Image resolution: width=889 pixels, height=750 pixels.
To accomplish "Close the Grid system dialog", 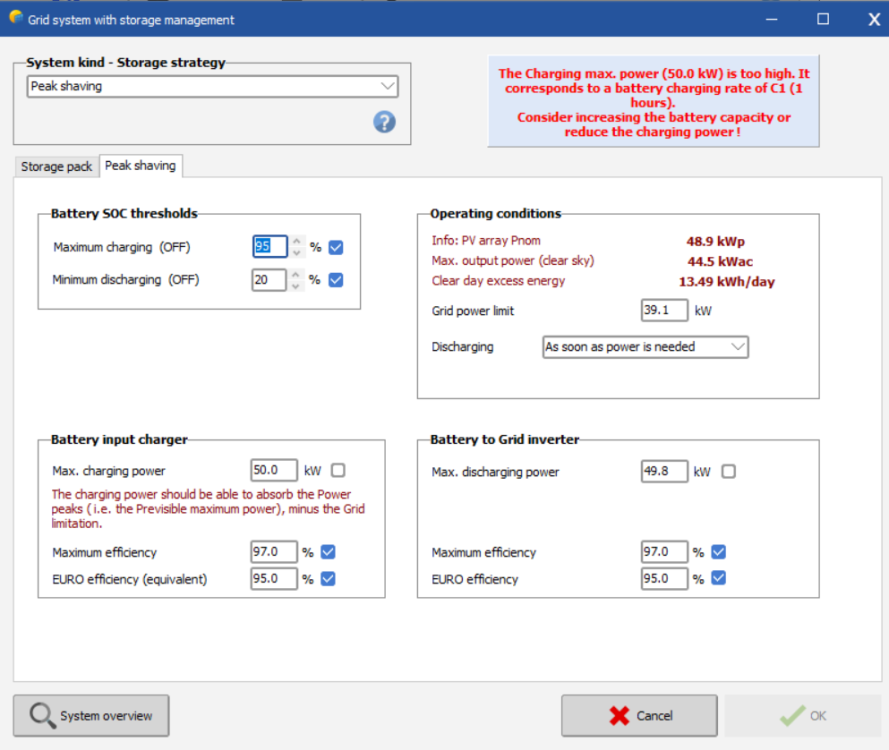I will pyautogui.click(x=873, y=18).
